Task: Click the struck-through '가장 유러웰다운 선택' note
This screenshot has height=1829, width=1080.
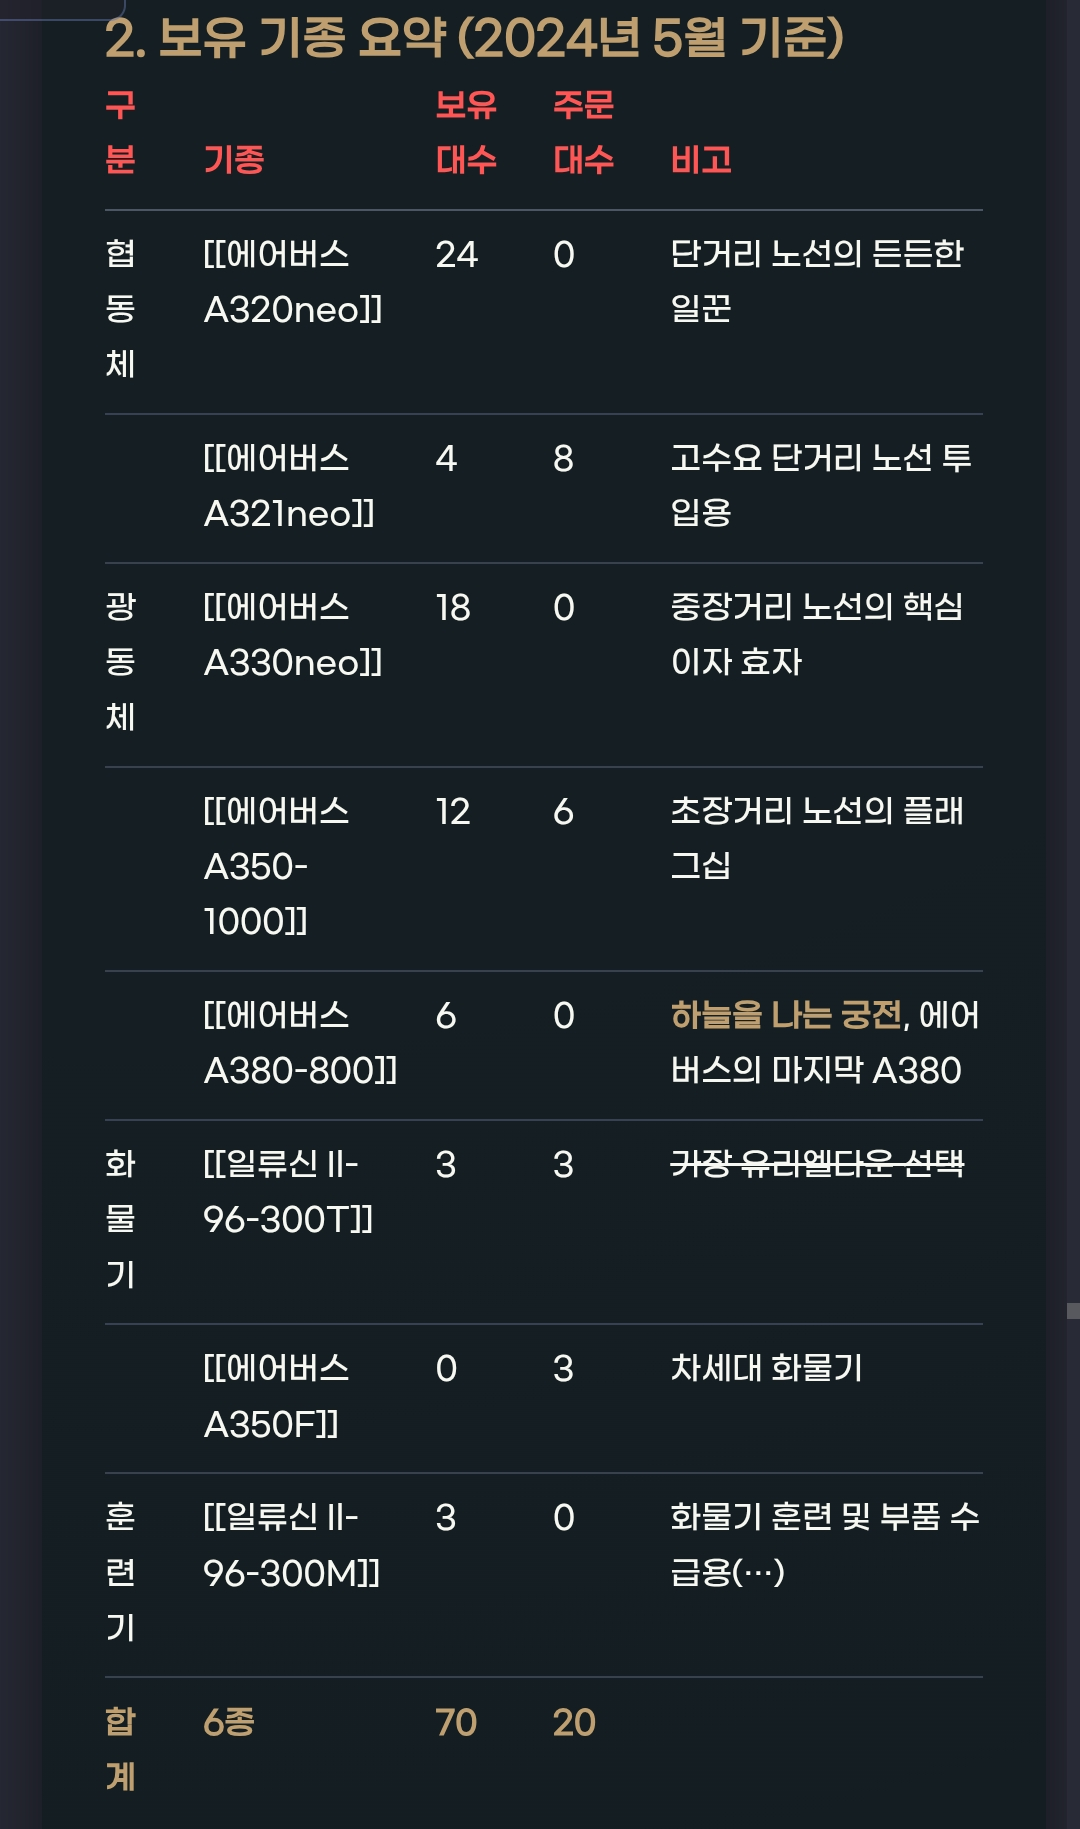Action: (x=817, y=1164)
